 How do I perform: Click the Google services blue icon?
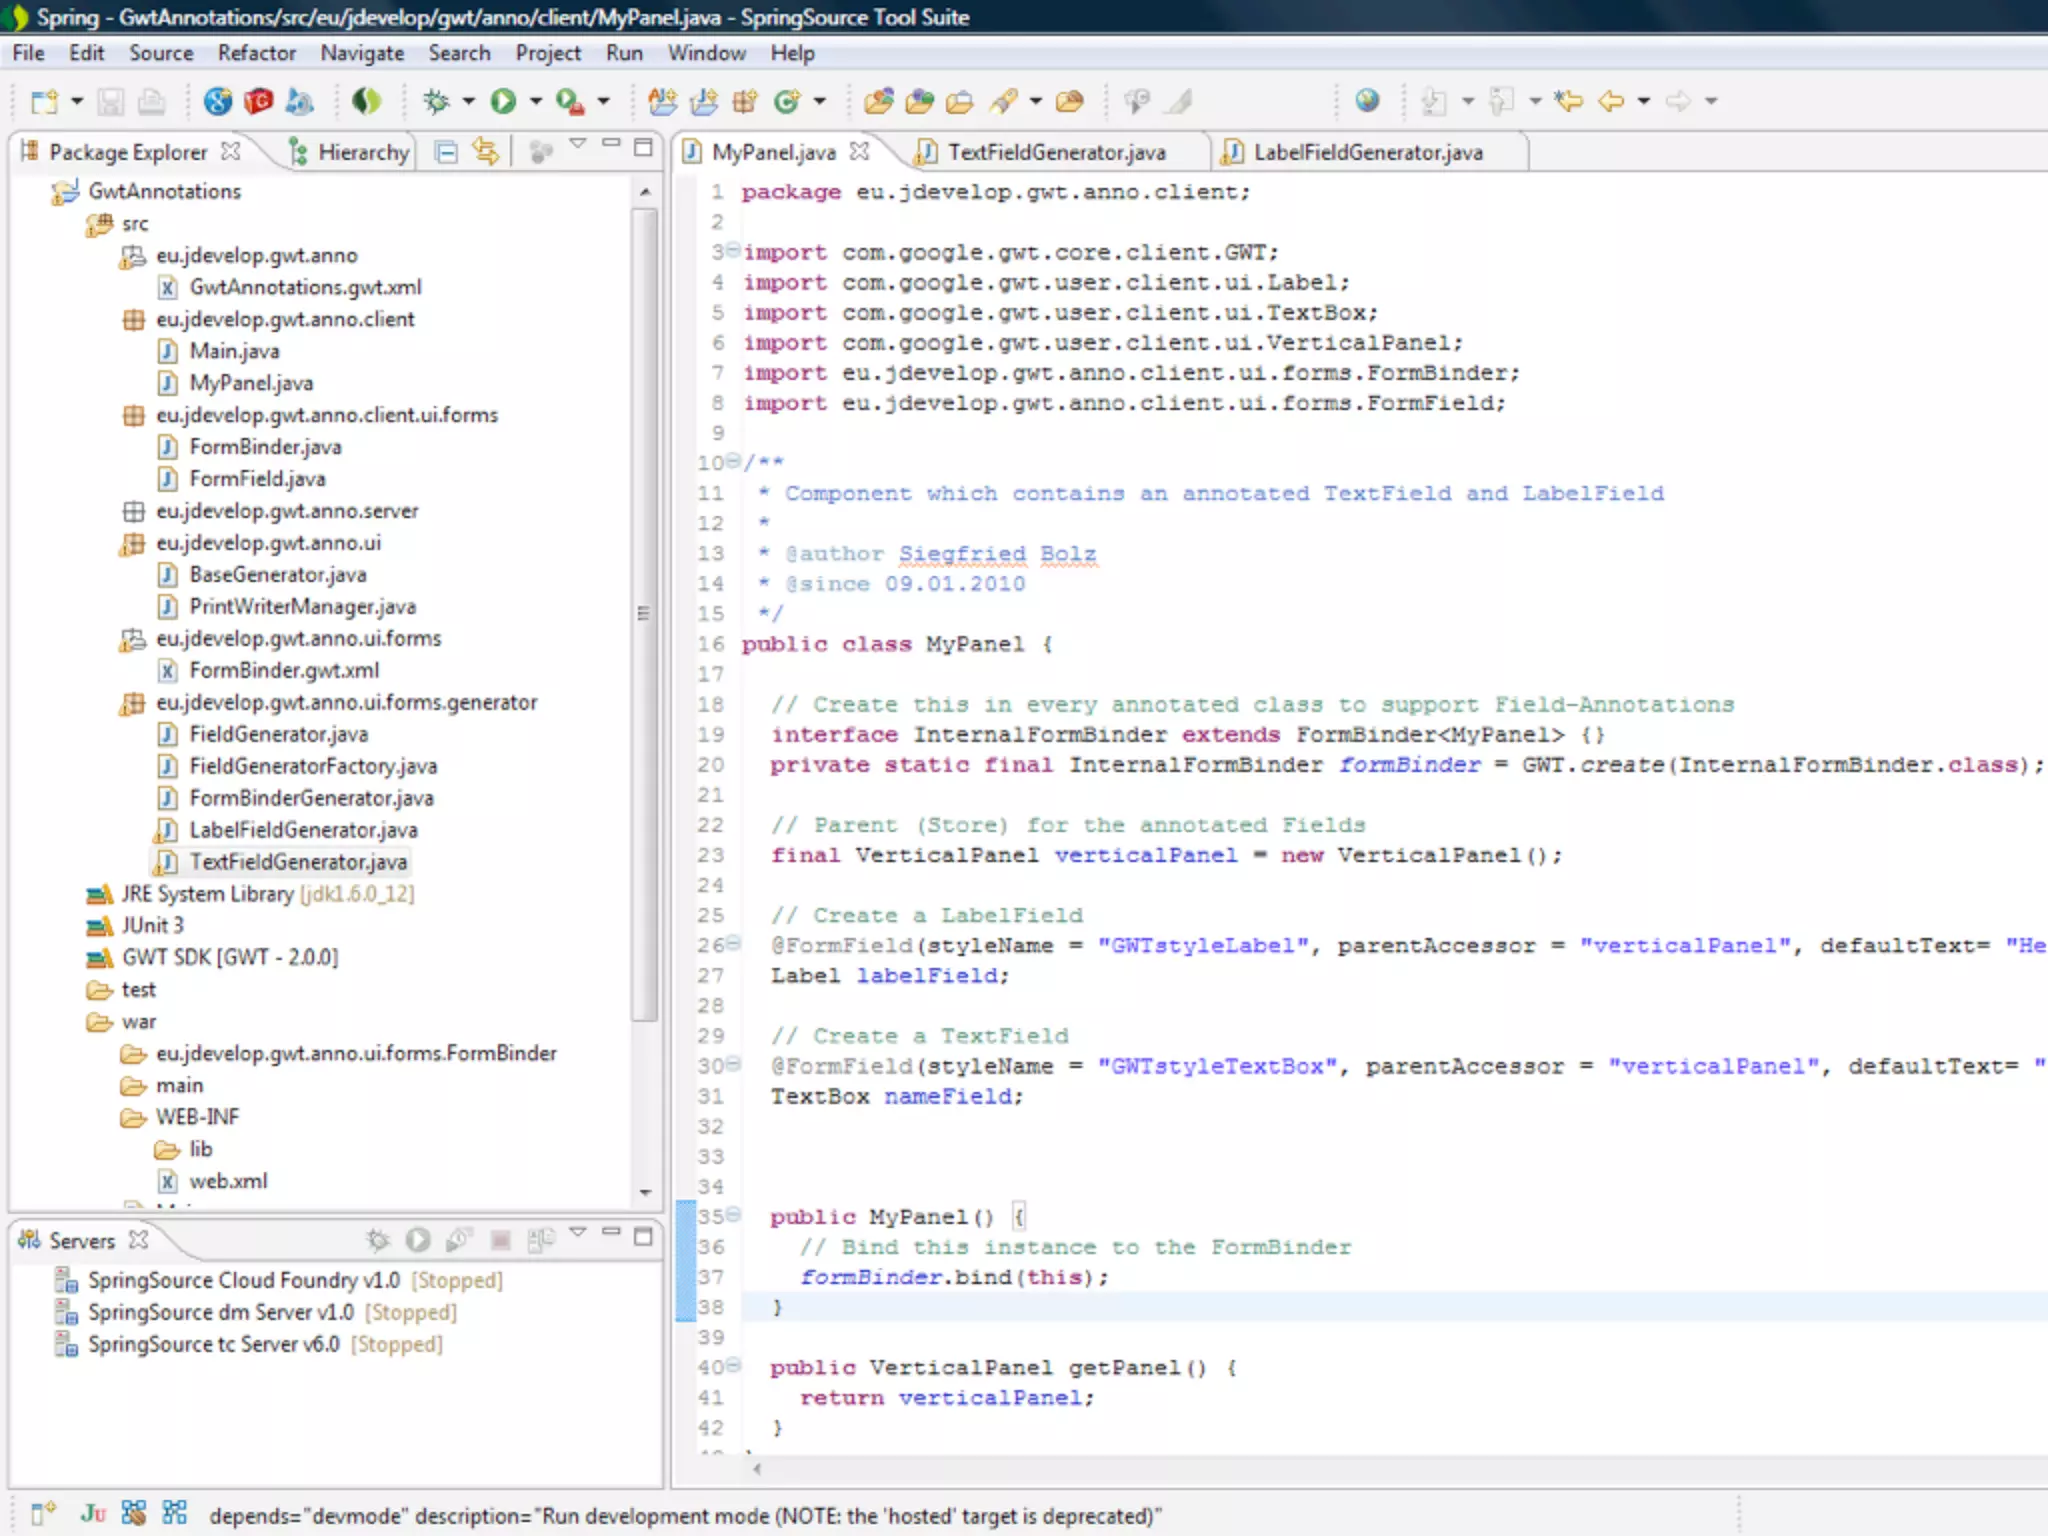(218, 101)
